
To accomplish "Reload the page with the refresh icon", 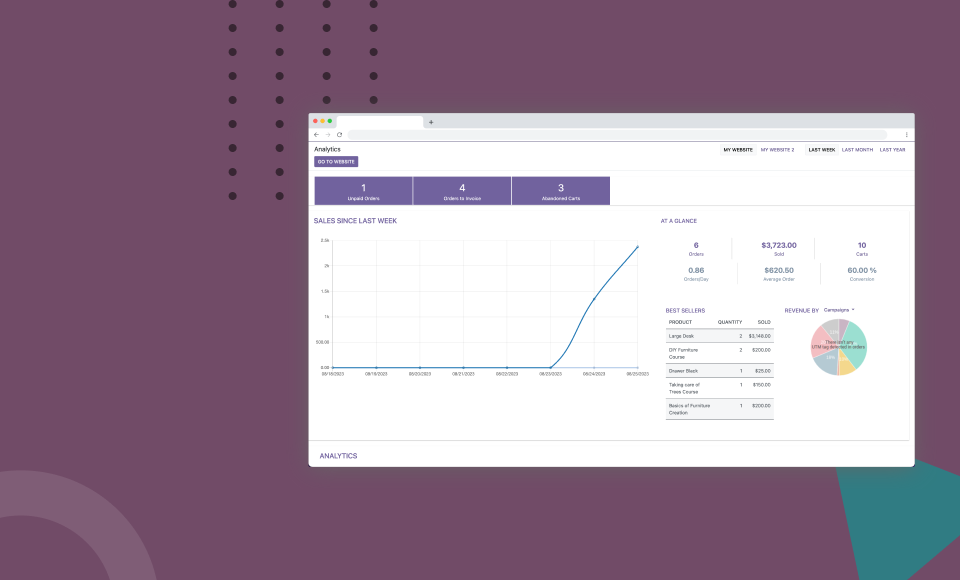I will (339, 134).
